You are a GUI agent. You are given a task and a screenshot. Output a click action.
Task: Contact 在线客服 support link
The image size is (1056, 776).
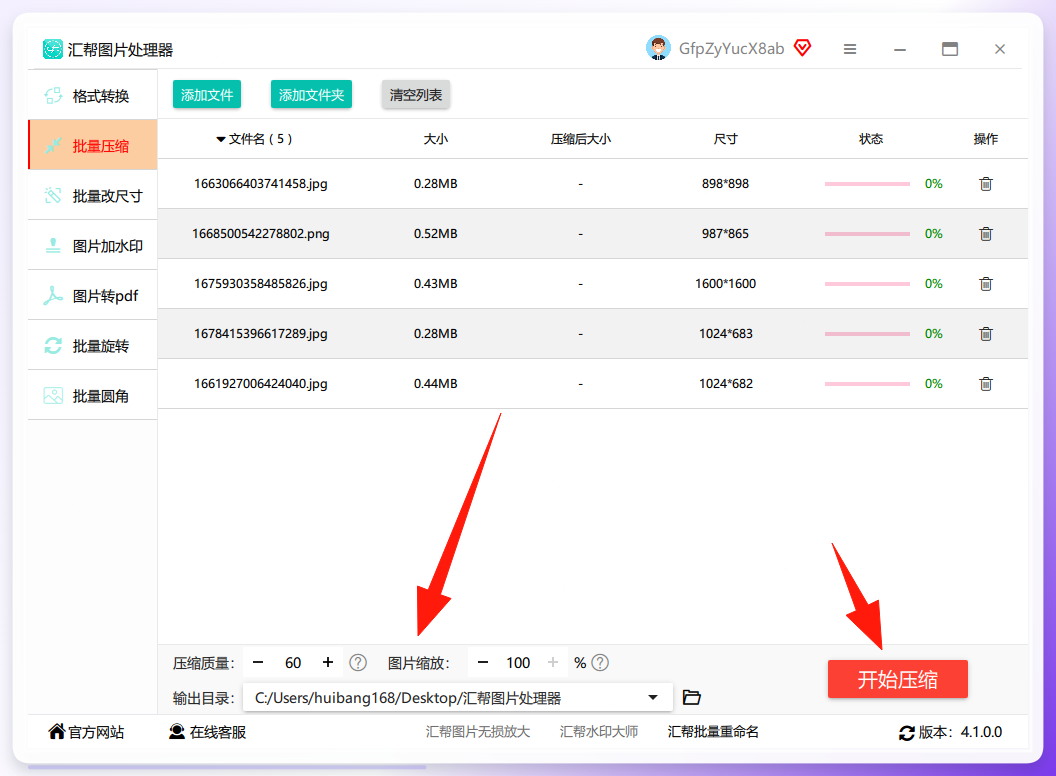207,732
